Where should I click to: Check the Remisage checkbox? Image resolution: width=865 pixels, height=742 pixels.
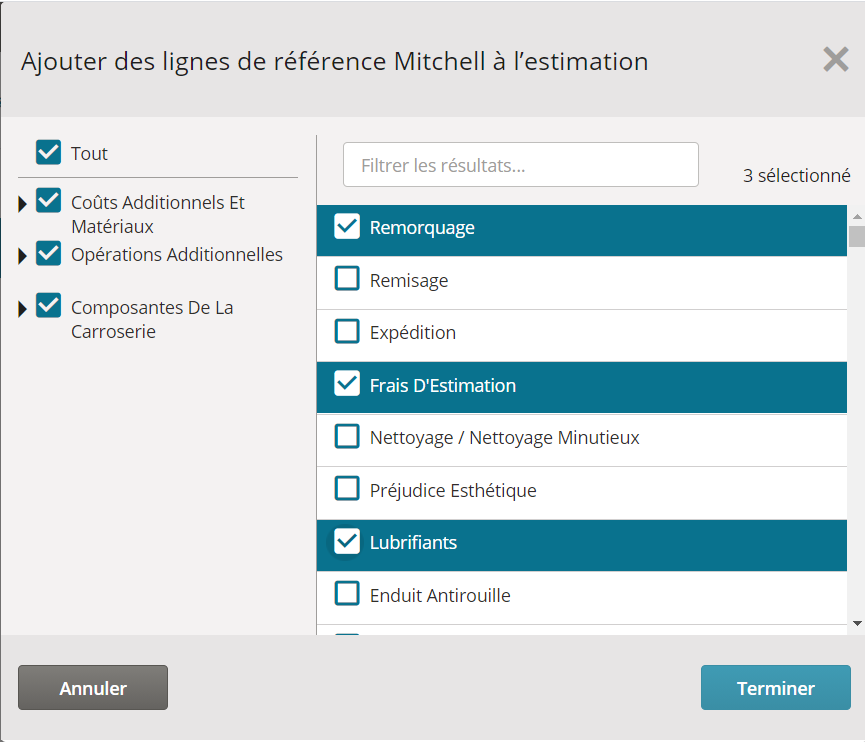coord(347,279)
